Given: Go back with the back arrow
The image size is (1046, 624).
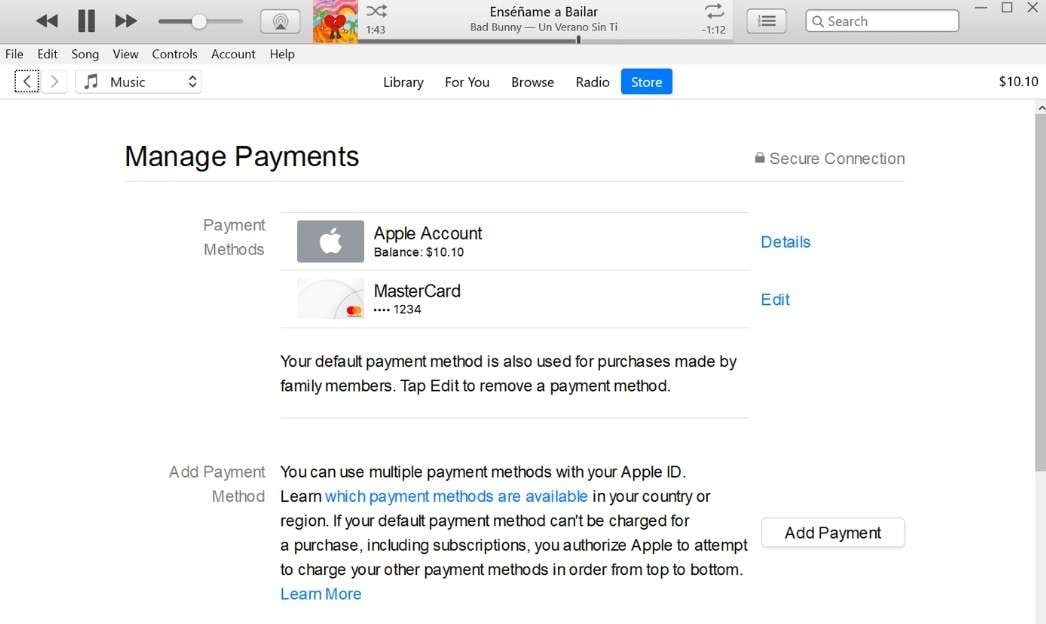Looking at the screenshot, I should point(27,81).
